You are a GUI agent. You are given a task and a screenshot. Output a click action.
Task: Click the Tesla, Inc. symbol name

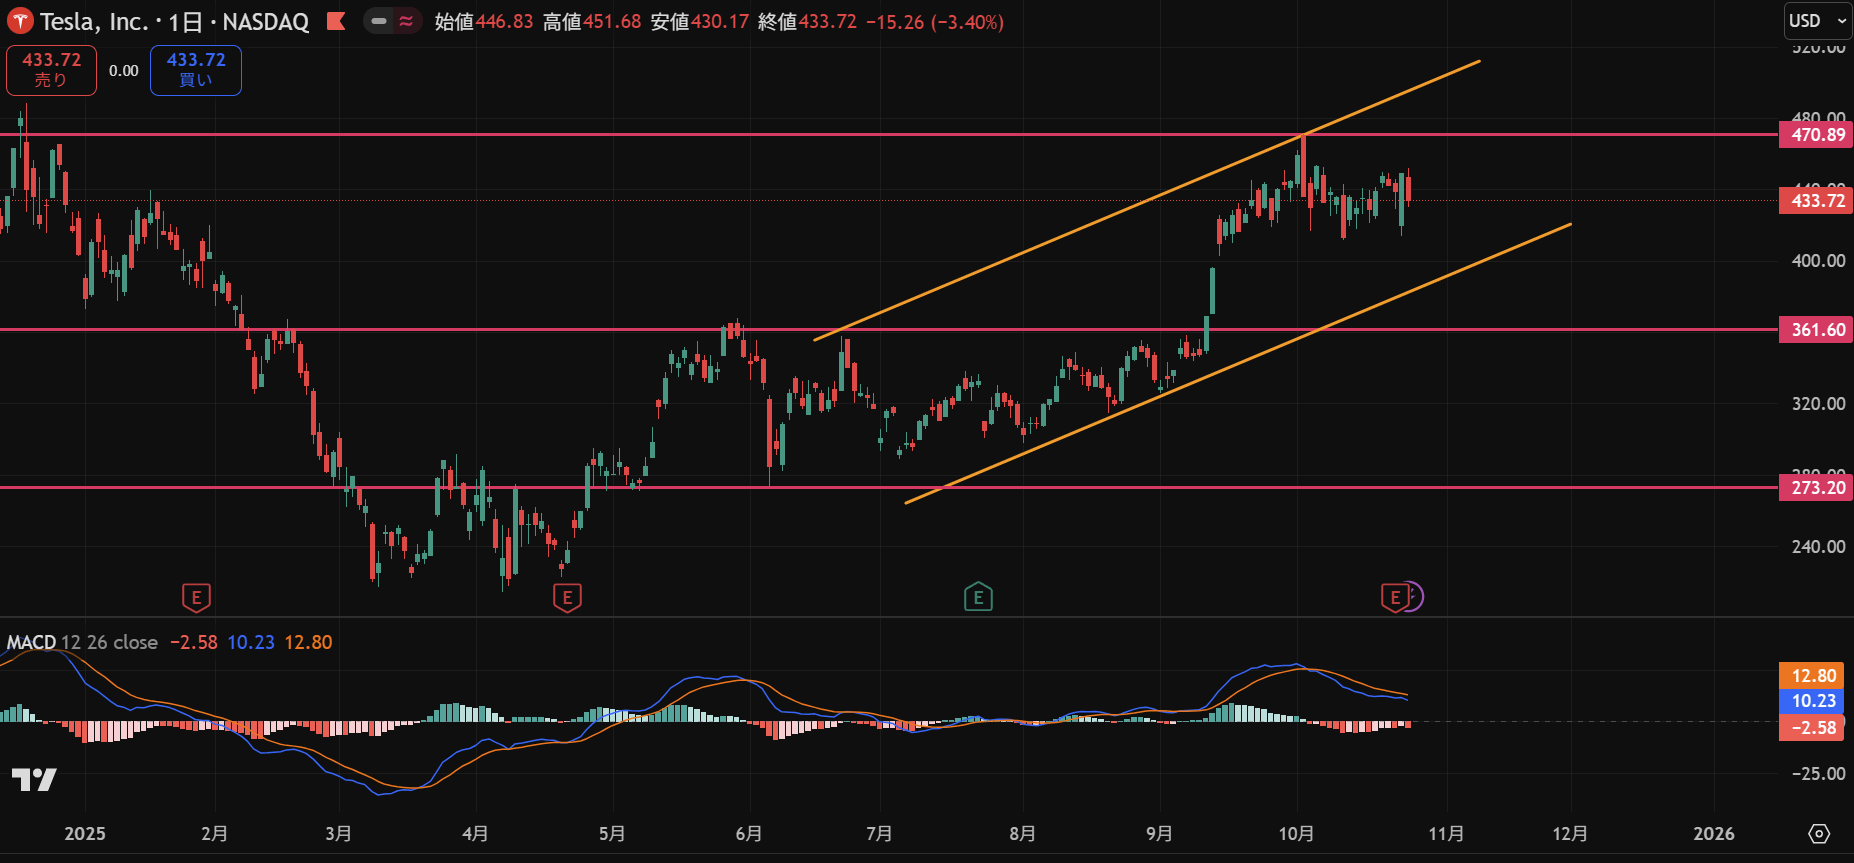point(94,22)
